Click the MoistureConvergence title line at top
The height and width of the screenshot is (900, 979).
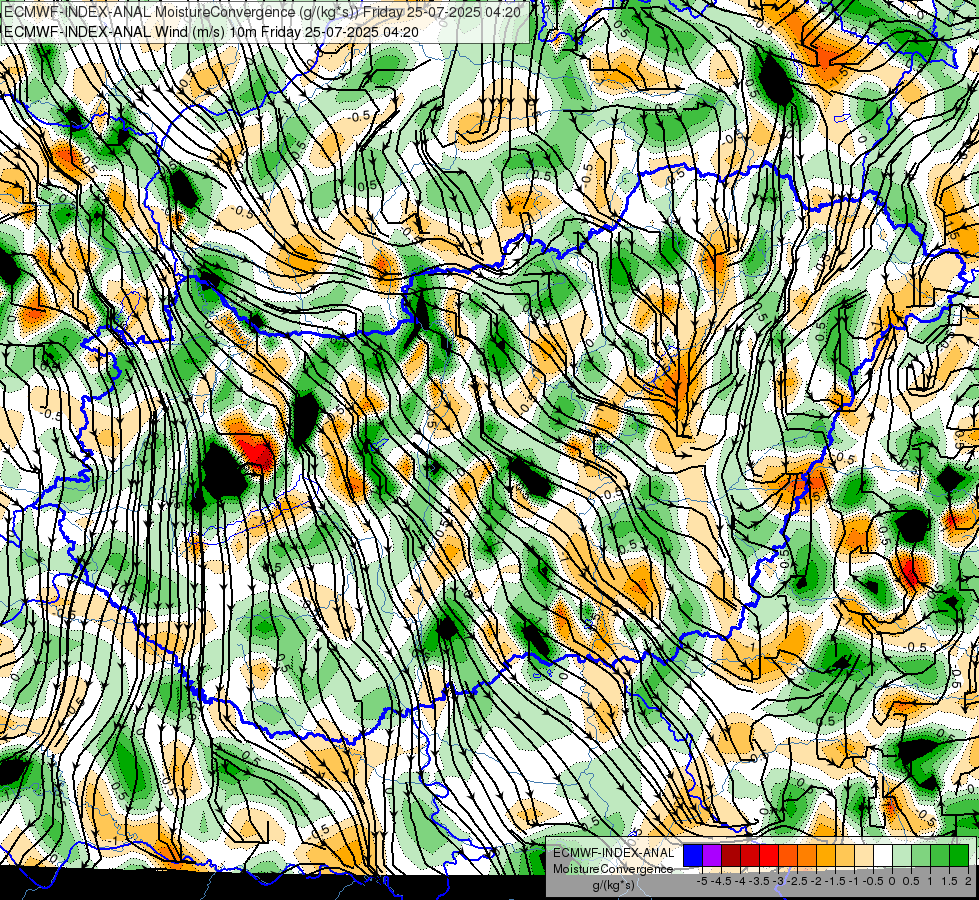(x=262, y=12)
